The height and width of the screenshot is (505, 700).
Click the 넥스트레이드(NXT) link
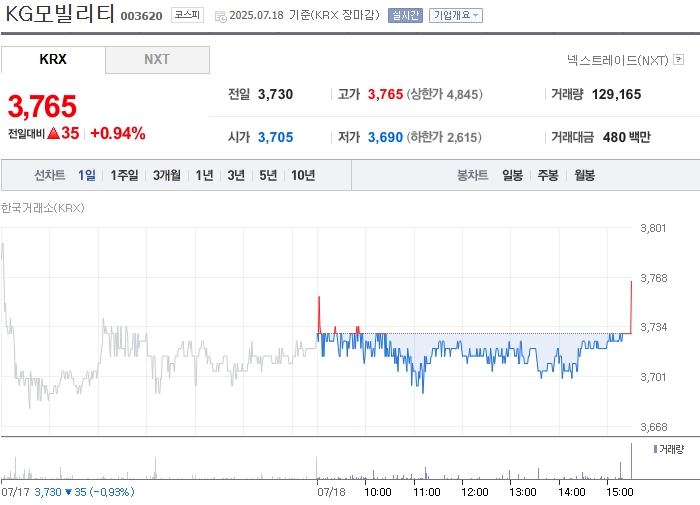(x=617, y=60)
